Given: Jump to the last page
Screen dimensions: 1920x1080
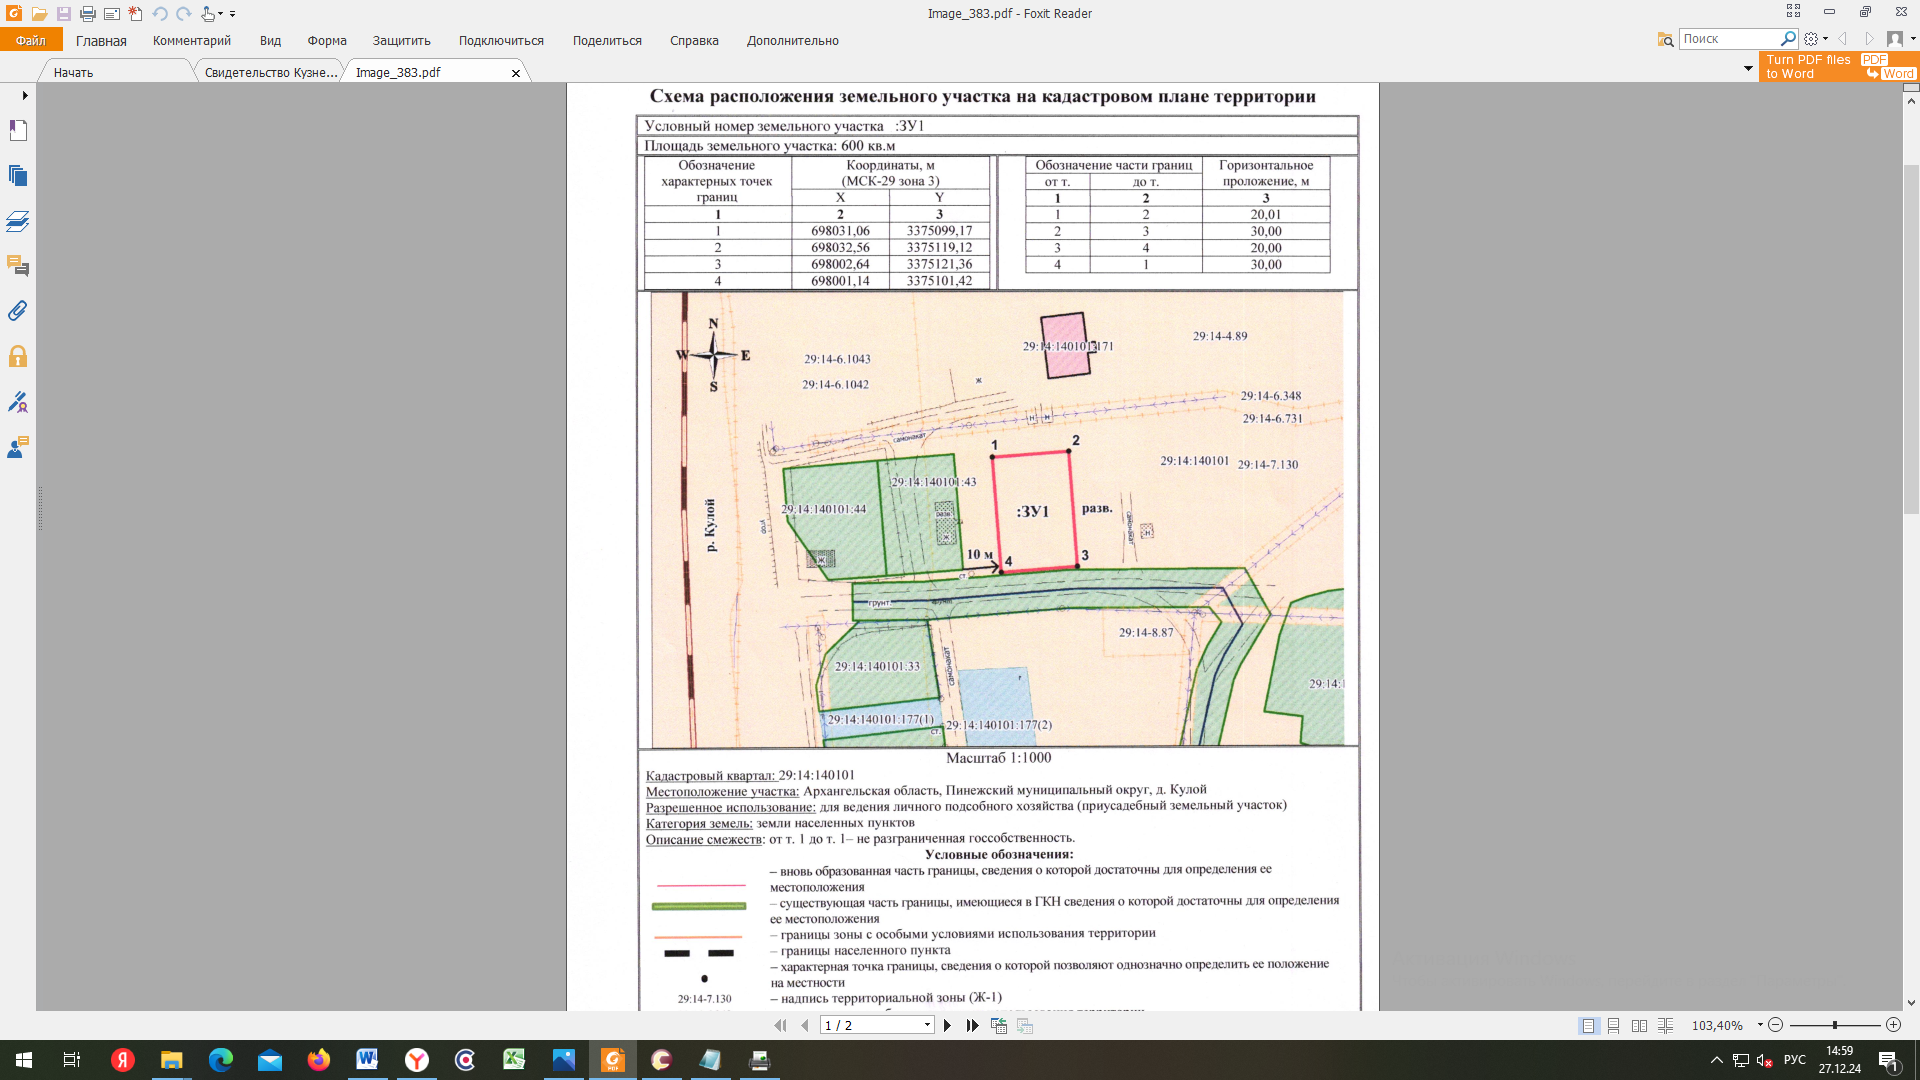Looking at the screenshot, I should point(972,1026).
